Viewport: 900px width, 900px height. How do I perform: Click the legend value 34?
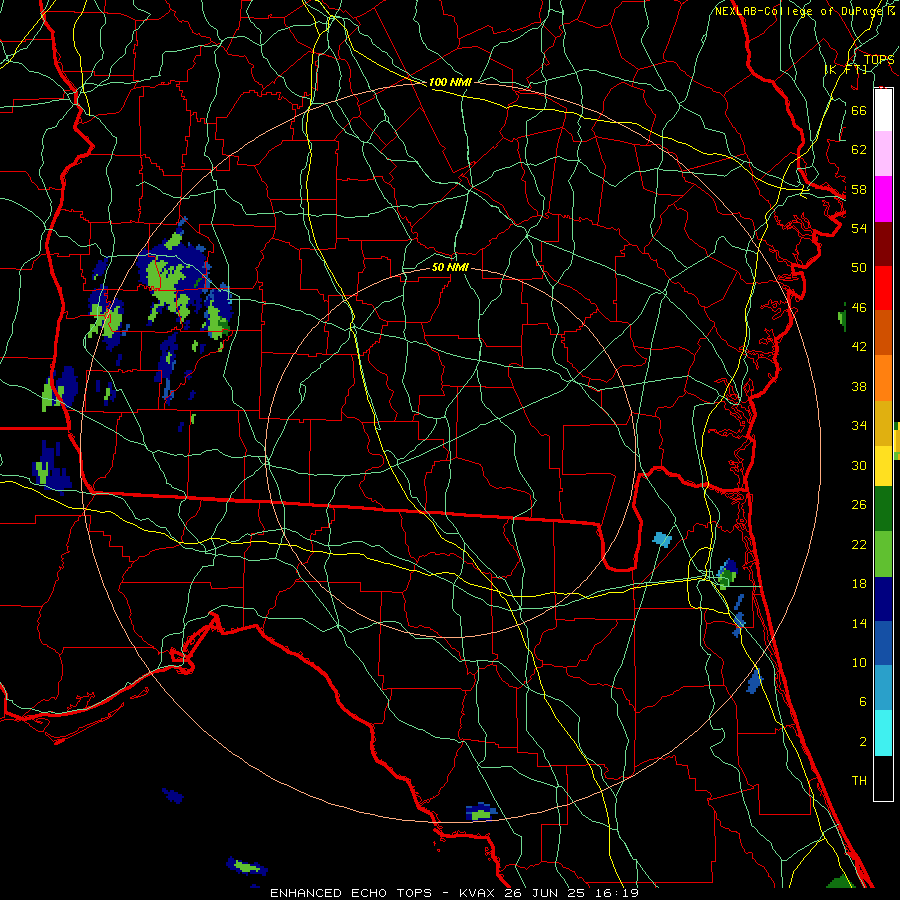(859, 425)
